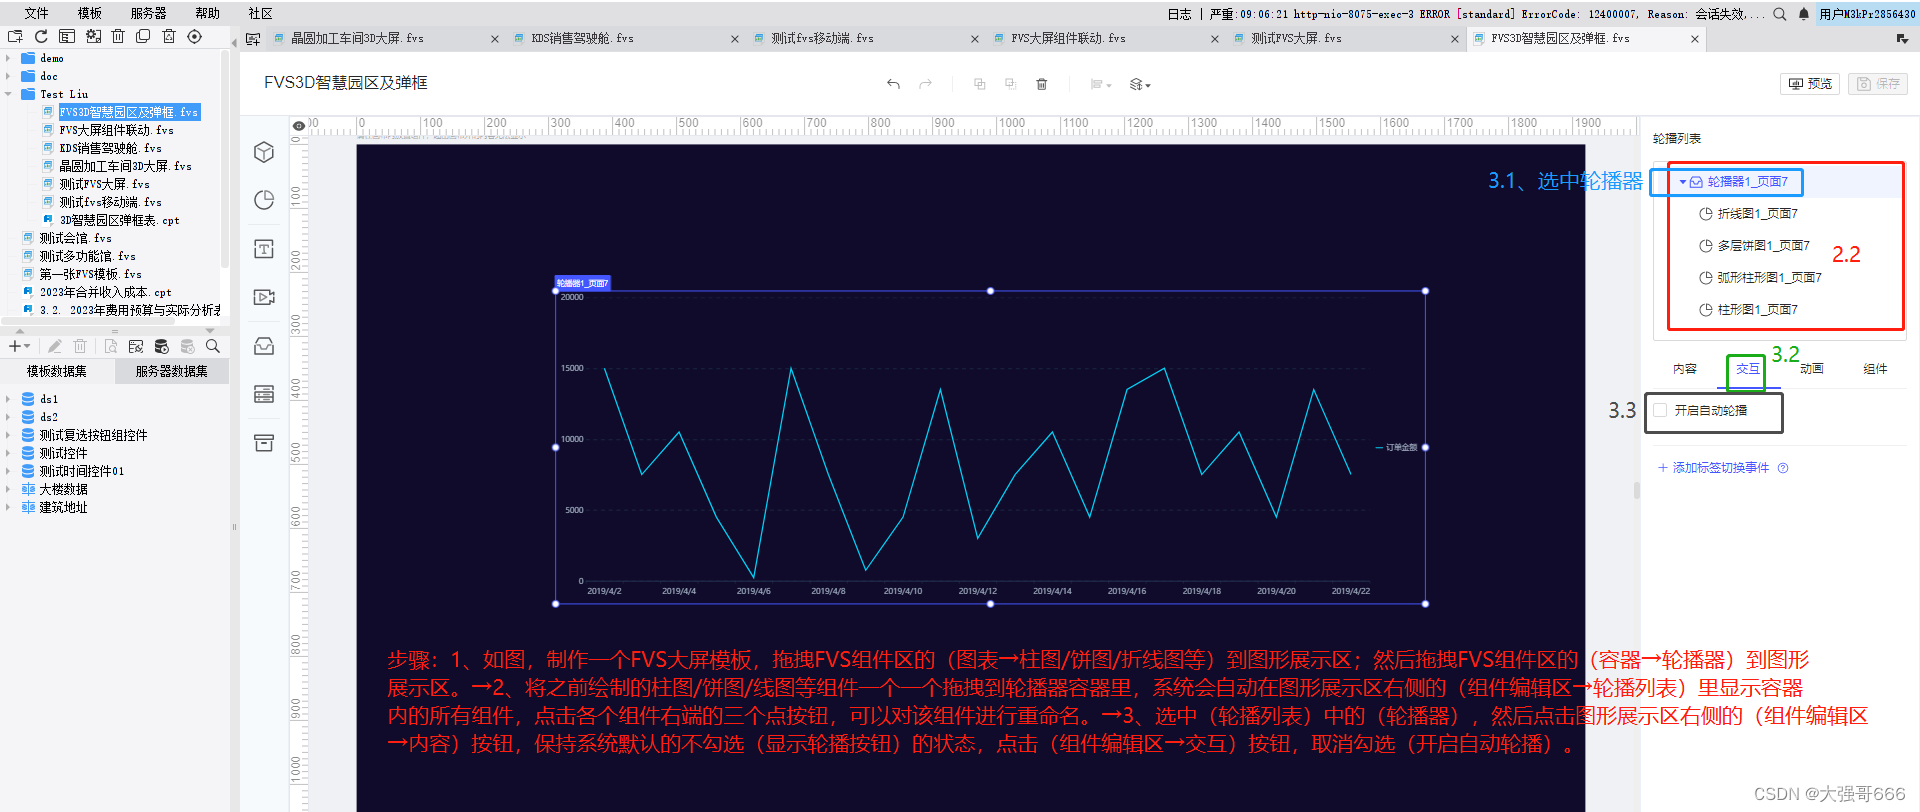Open the container component inbox icon

pyautogui.click(x=264, y=346)
